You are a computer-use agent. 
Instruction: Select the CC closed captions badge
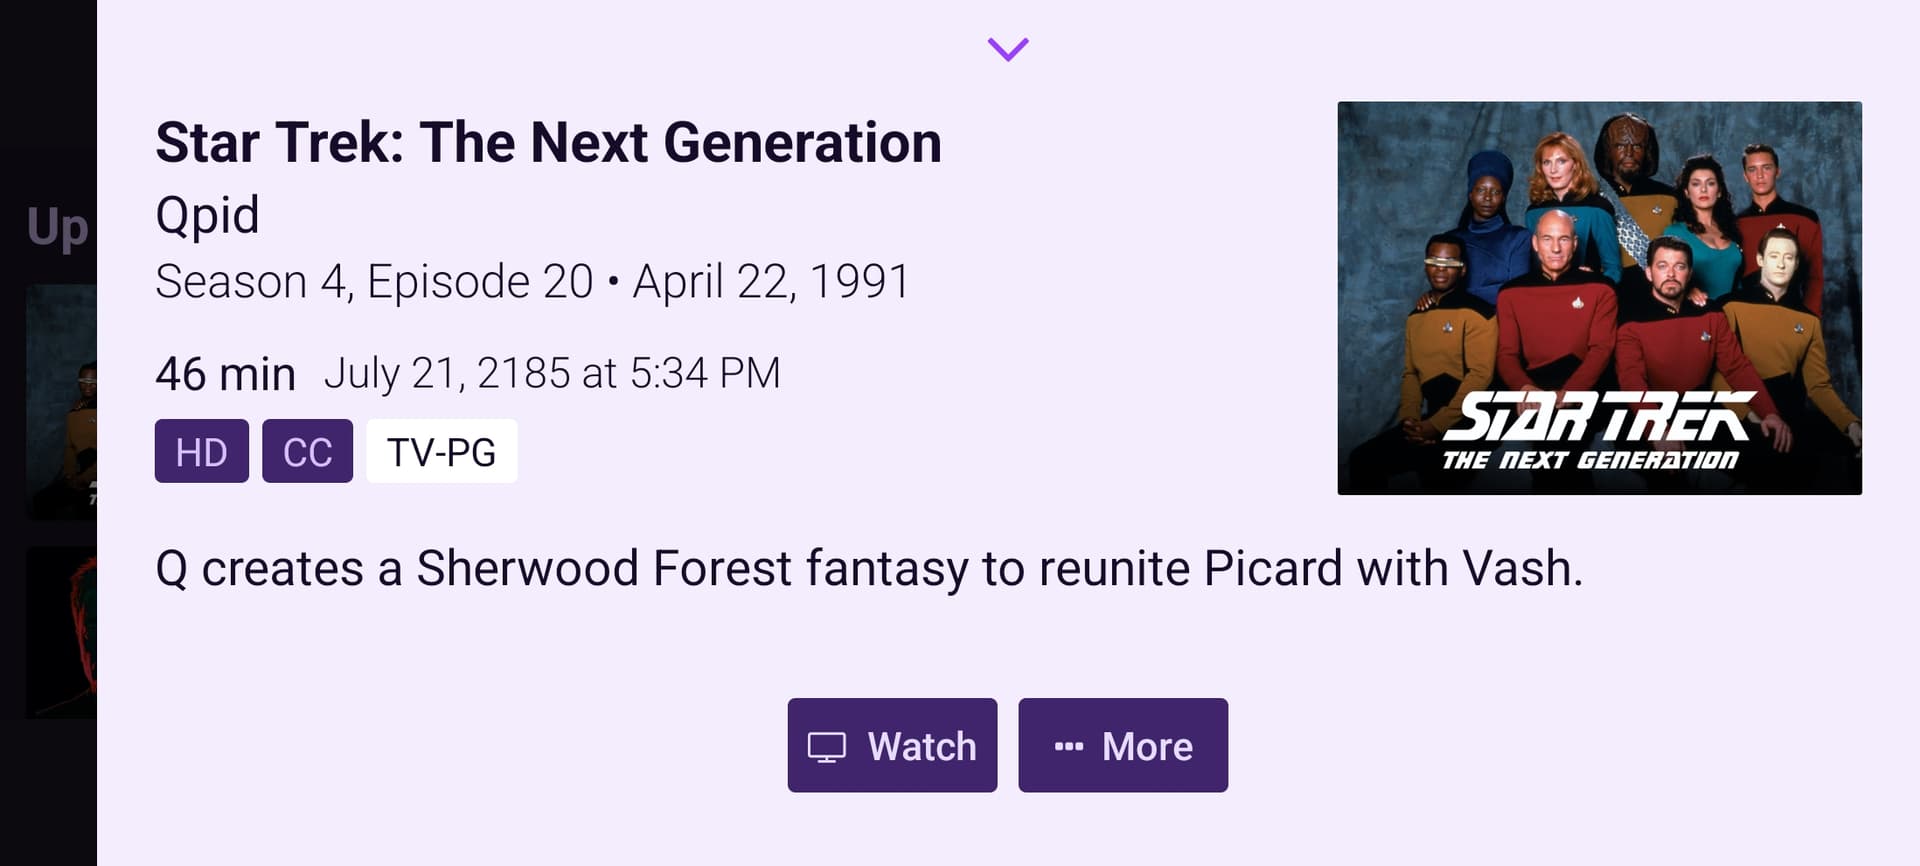point(307,451)
